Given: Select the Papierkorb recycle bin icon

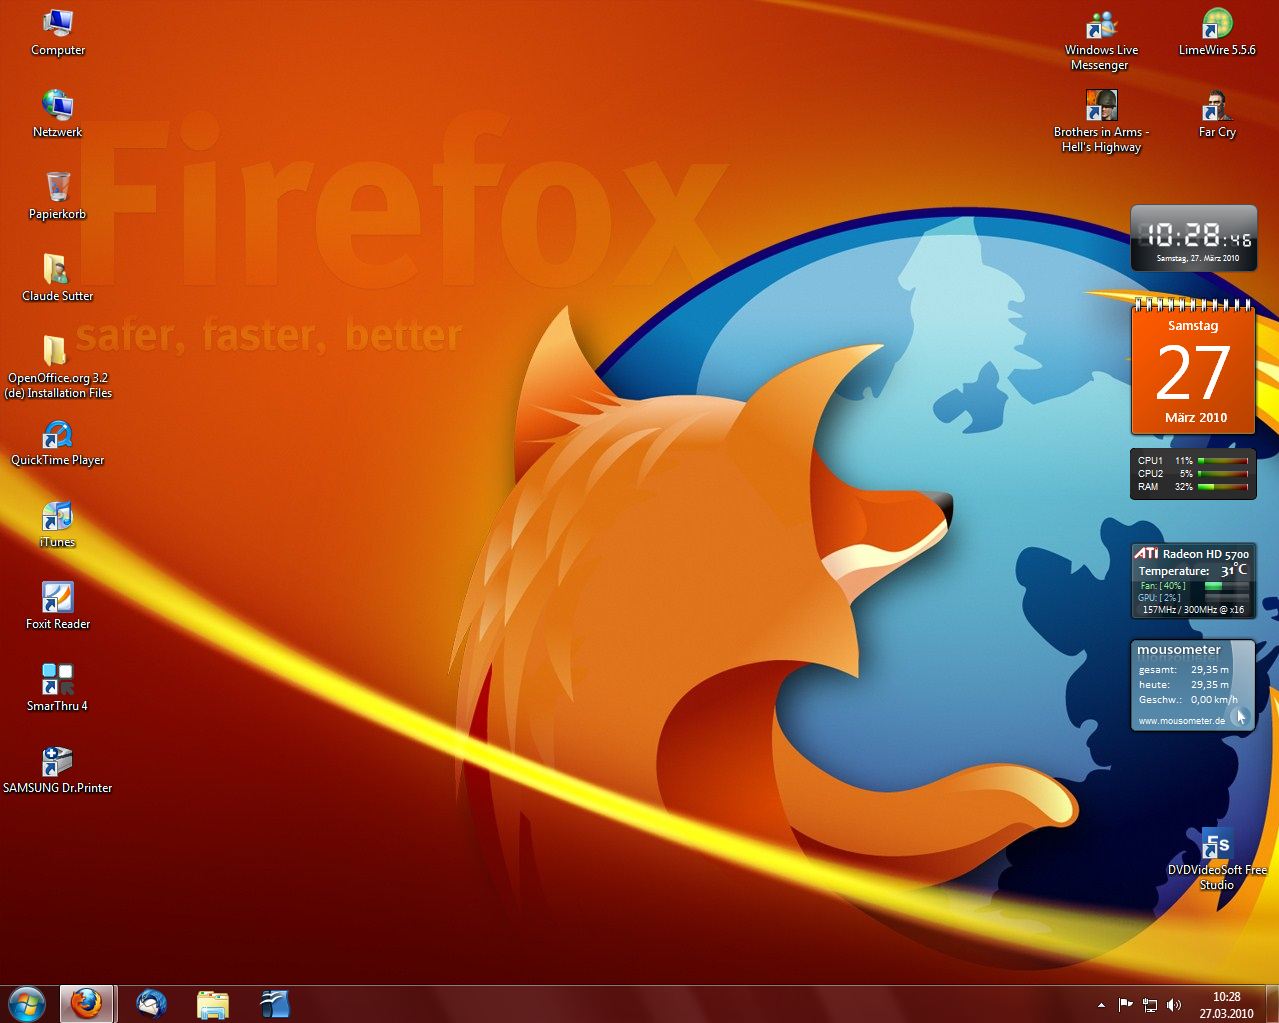Looking at the screenshot, I should tap(58, 196).
